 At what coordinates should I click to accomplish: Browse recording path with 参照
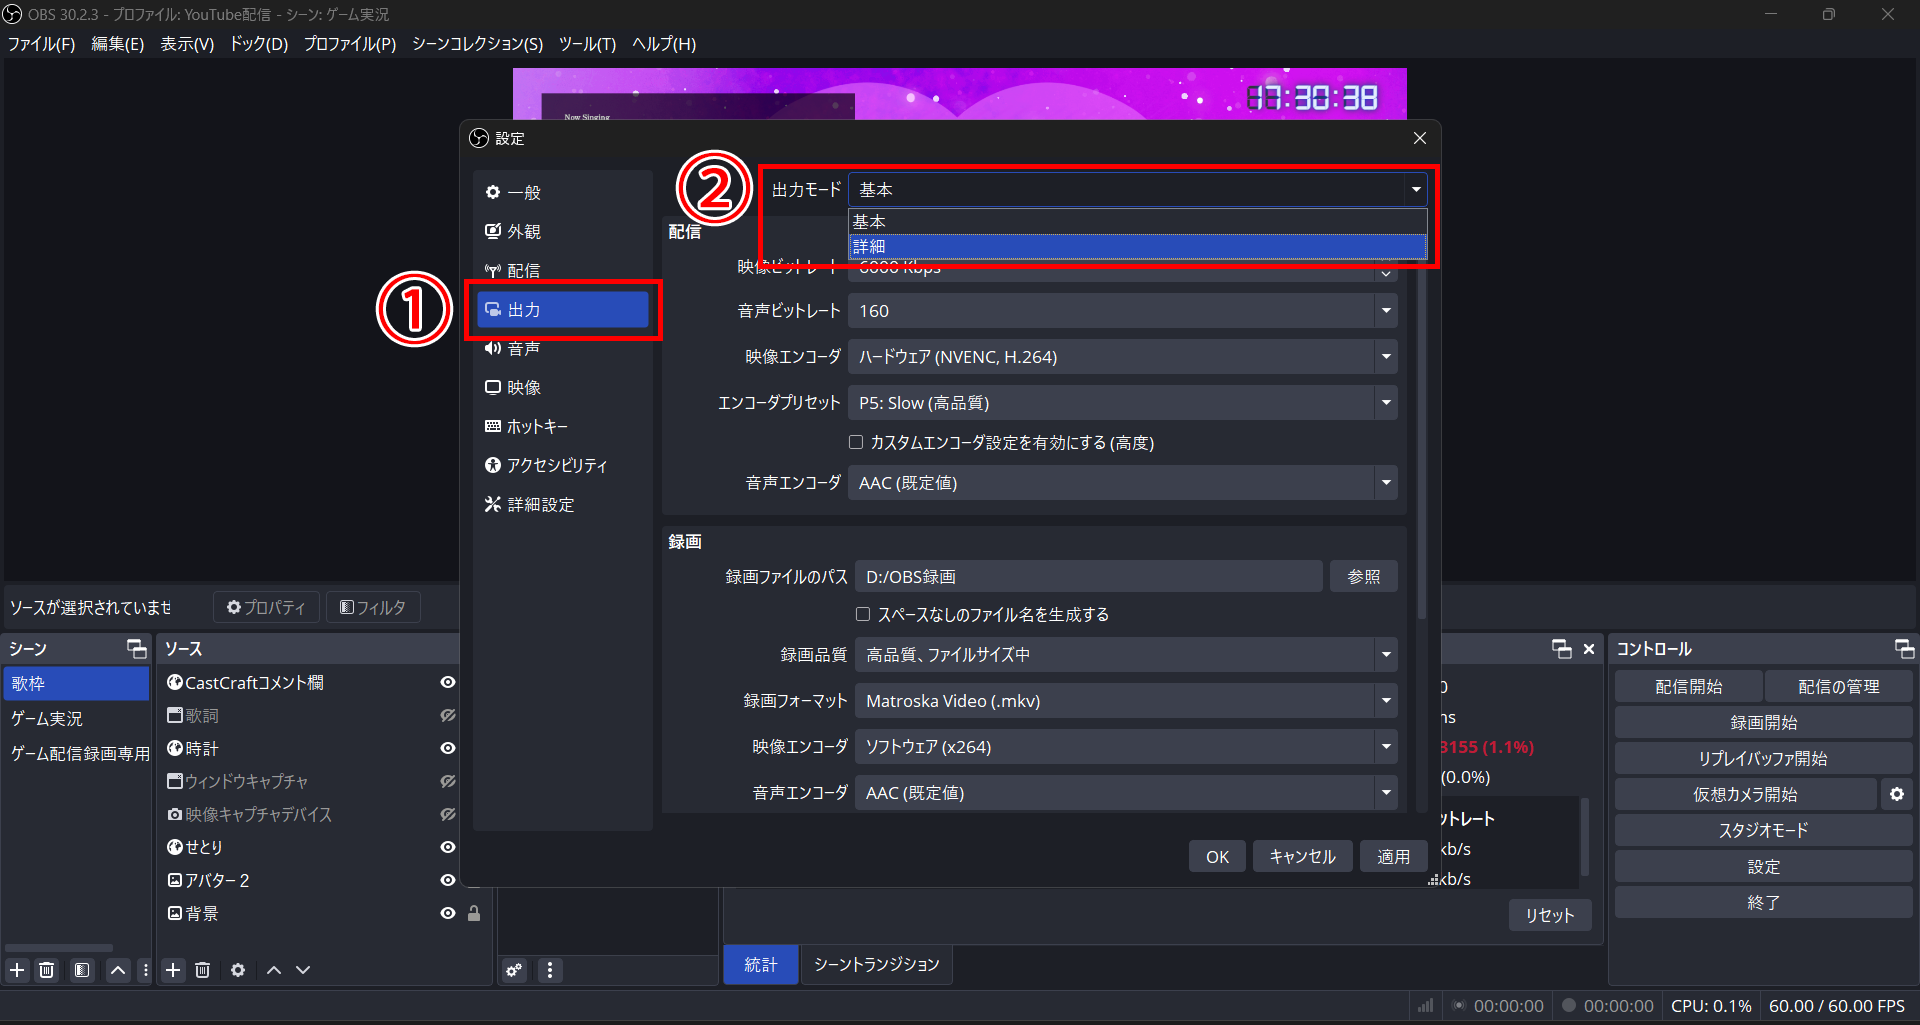tap(1363, 577)
